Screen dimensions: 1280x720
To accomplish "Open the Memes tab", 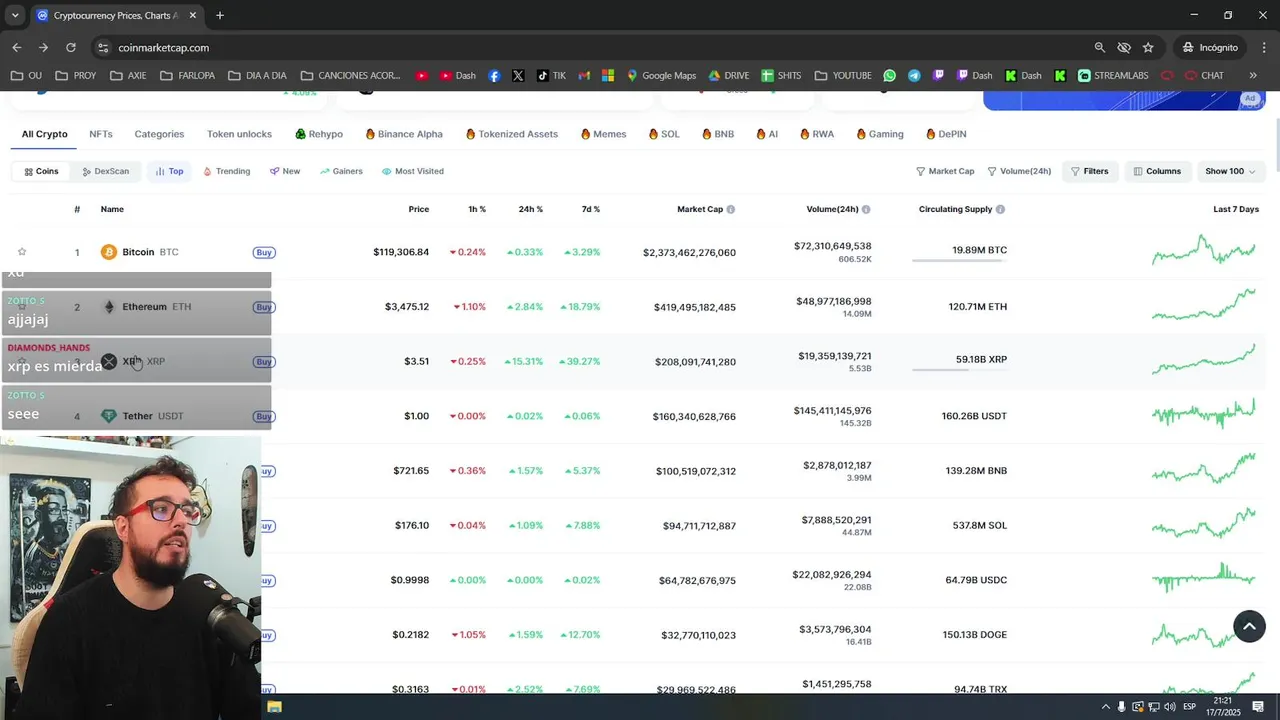I will click(603, 134).
